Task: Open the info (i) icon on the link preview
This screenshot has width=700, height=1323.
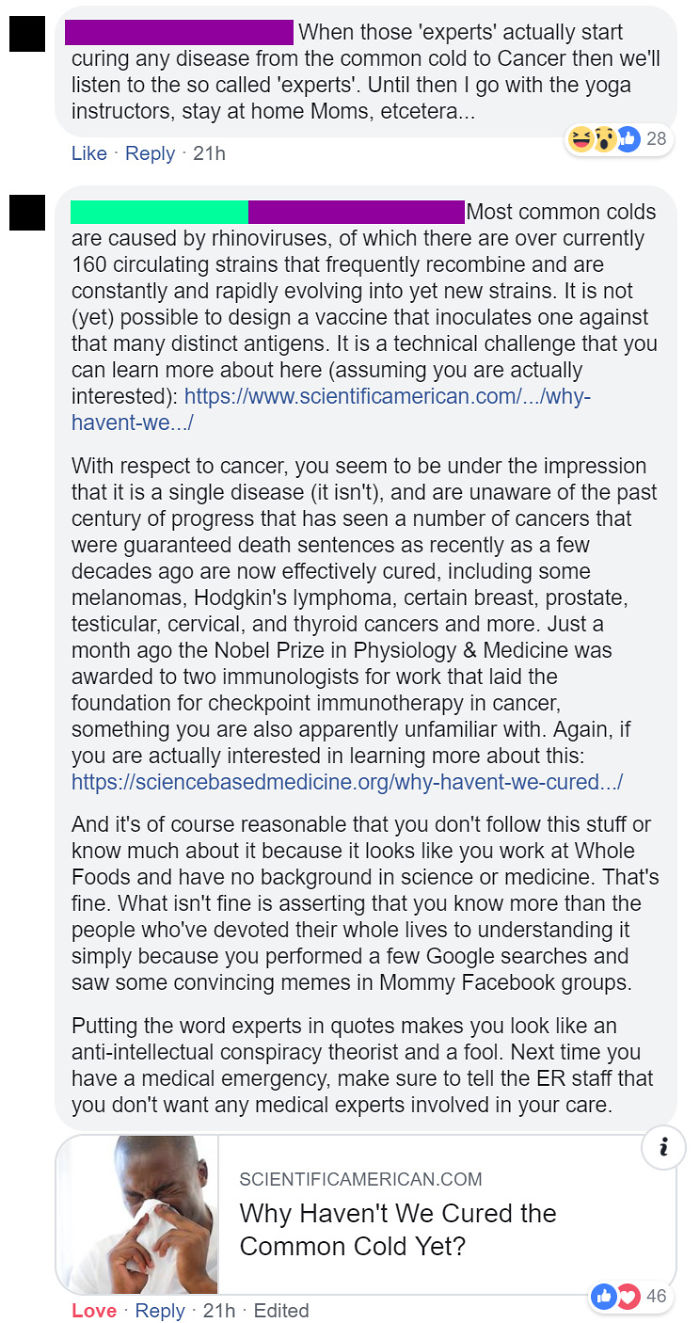Action: [663, 1148]
